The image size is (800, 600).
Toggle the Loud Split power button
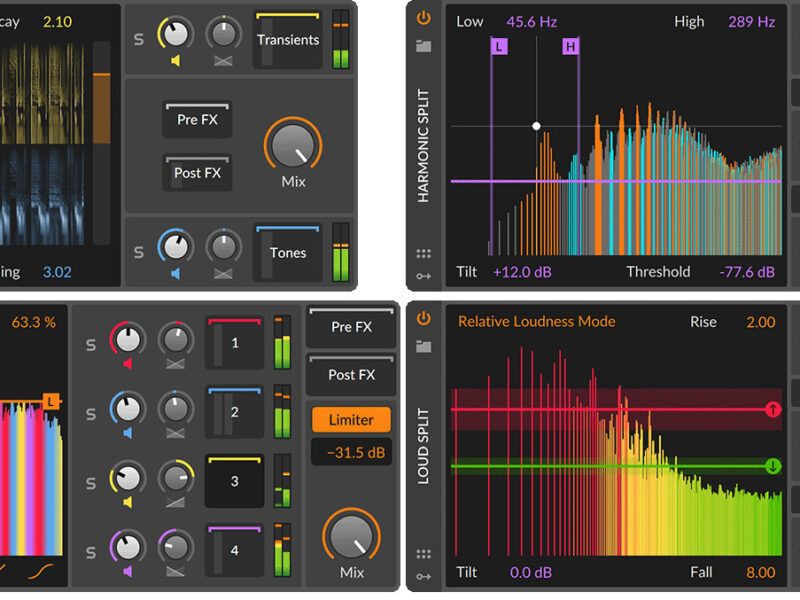424,319
